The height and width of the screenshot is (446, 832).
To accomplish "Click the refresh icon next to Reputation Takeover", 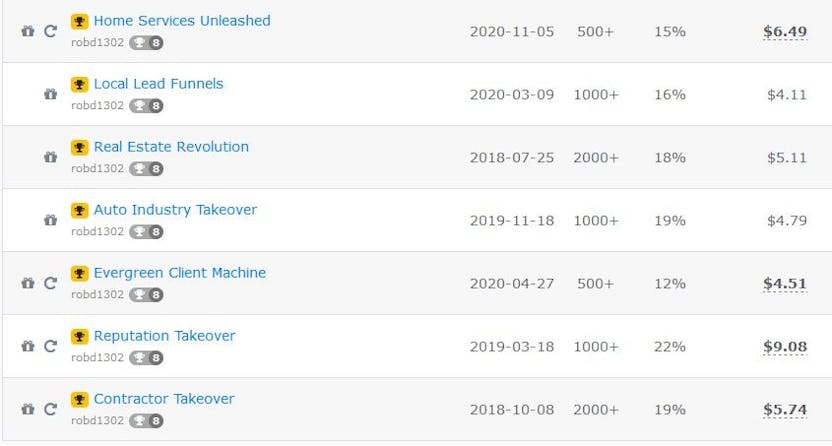I will point(50,347).
